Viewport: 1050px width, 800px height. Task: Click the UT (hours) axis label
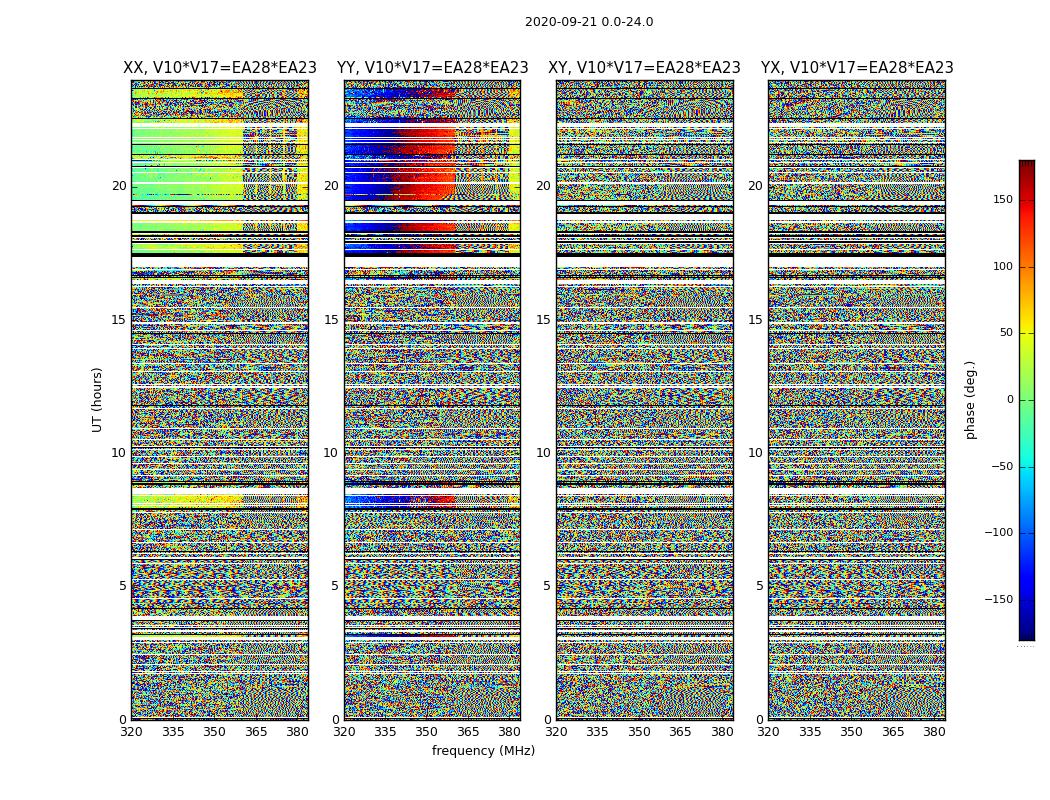pyautogui.click(x=97, y=400)
